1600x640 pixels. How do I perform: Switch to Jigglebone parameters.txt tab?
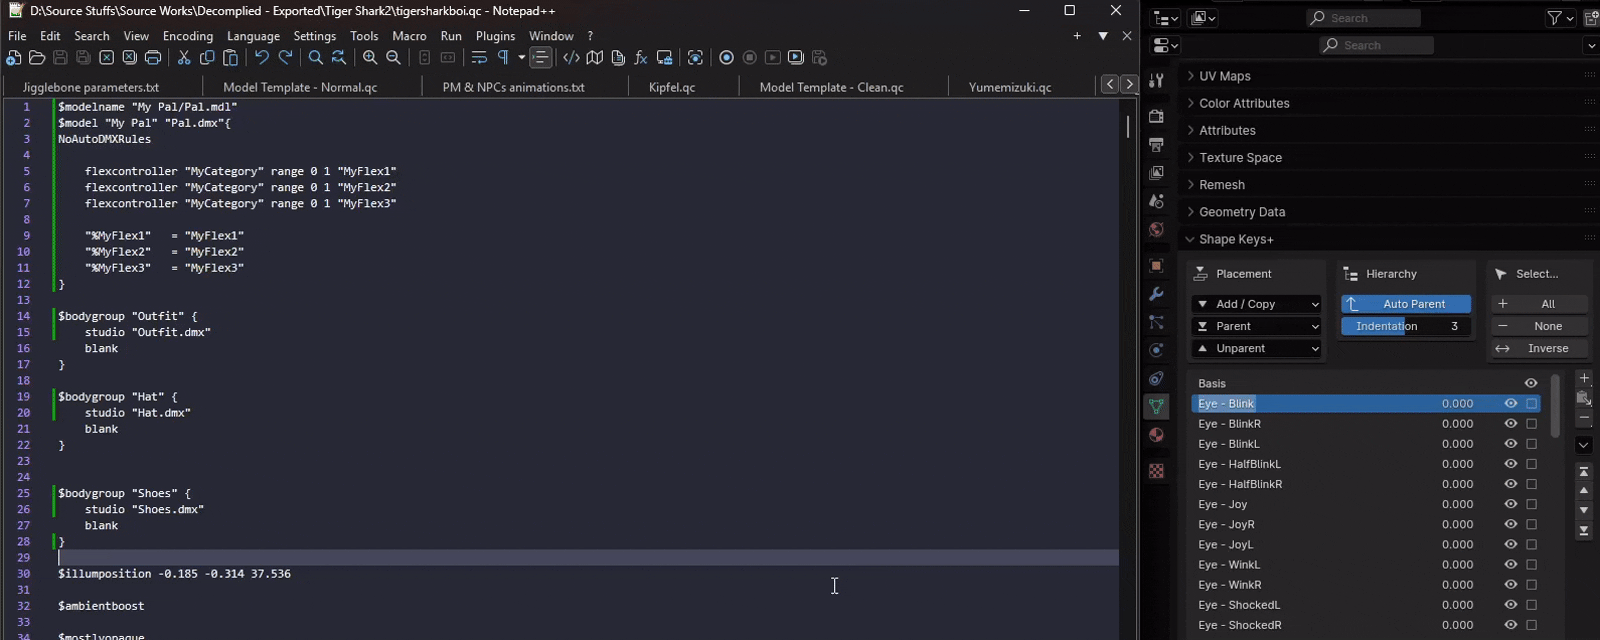click(x=91, y=87)
